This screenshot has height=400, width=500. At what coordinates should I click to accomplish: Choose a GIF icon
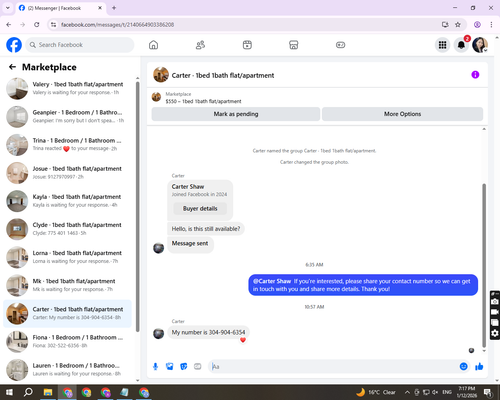pyautogui.click(x=198, y=367)
